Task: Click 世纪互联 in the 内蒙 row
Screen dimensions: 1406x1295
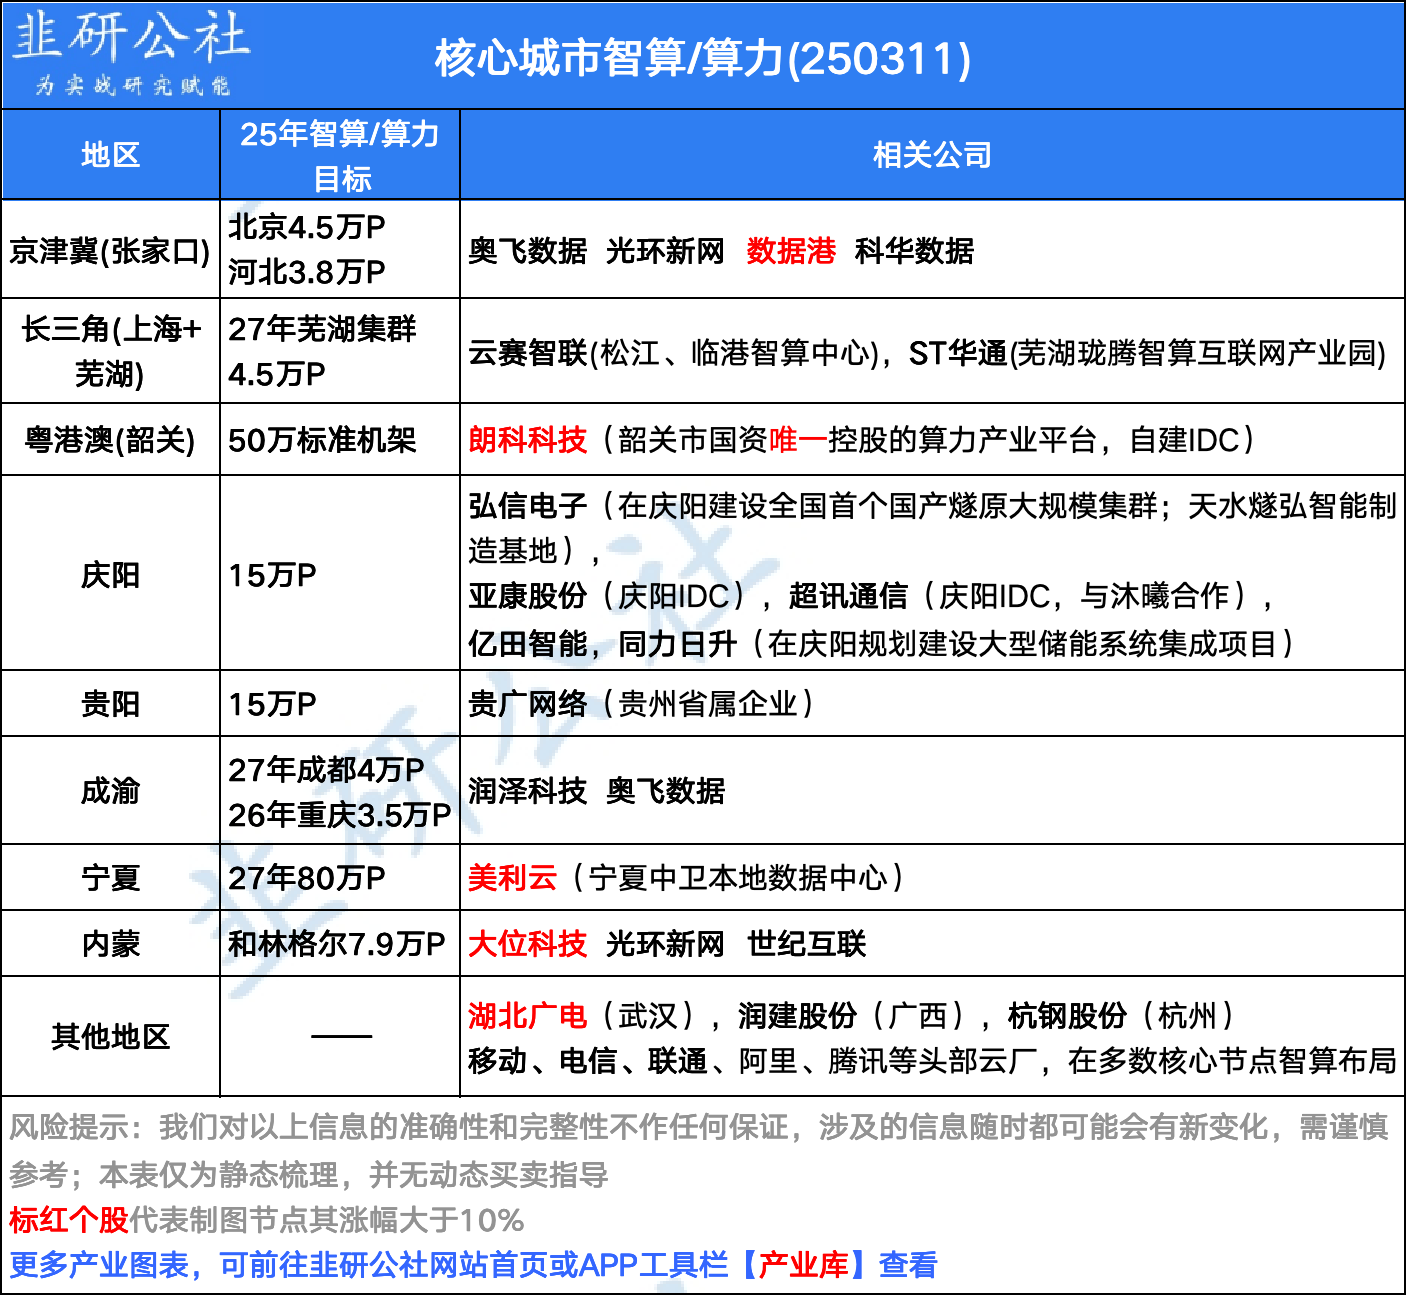Action: click(806, 944)
